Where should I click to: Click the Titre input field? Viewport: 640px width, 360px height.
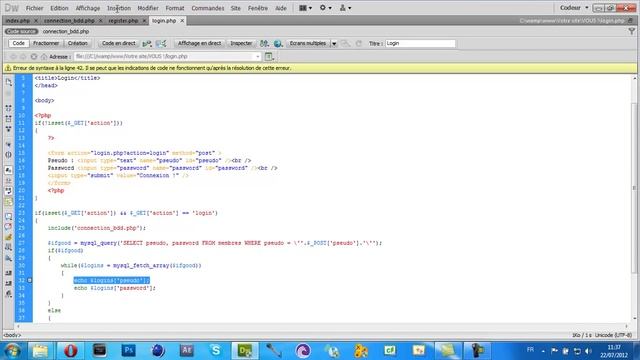coord(420,43)
